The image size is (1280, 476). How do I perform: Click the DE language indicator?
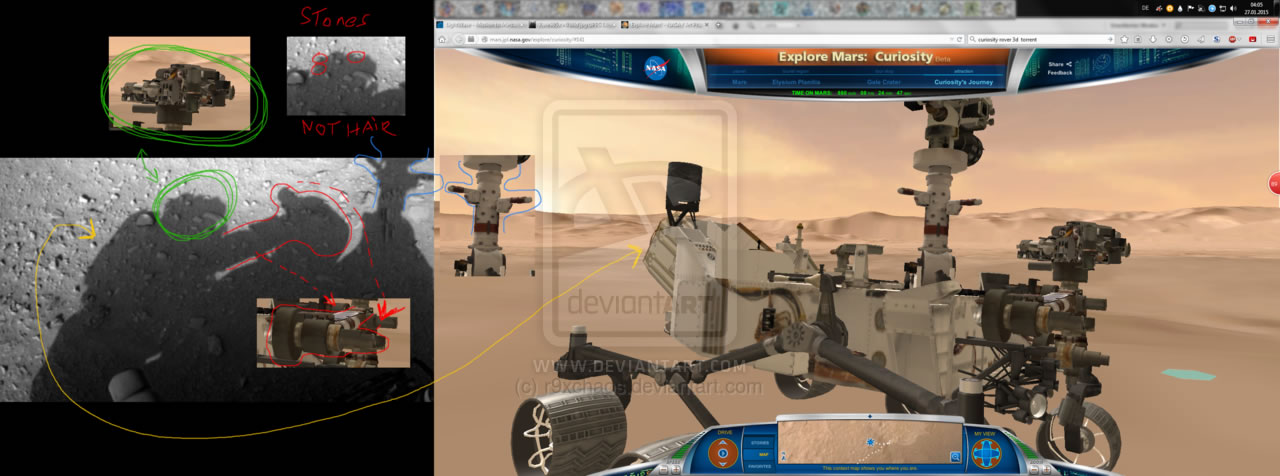tap(1145, 8)
